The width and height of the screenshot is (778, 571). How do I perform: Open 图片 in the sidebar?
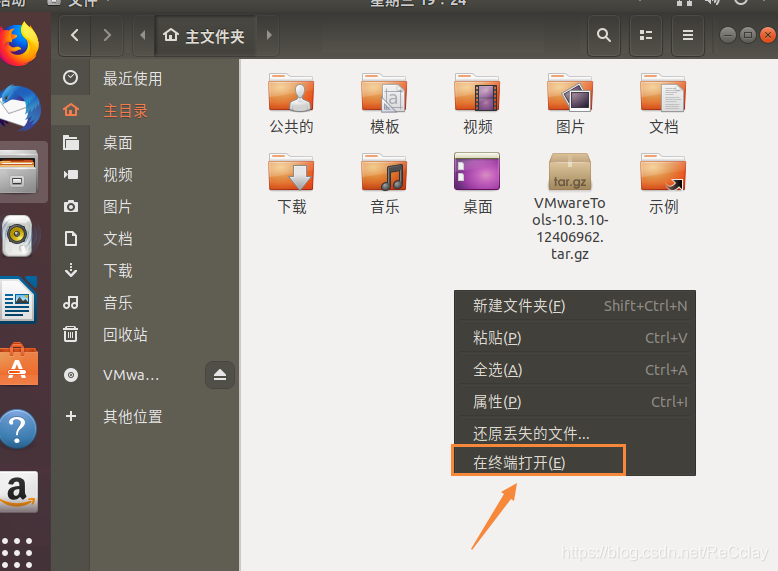coord(145,206)
